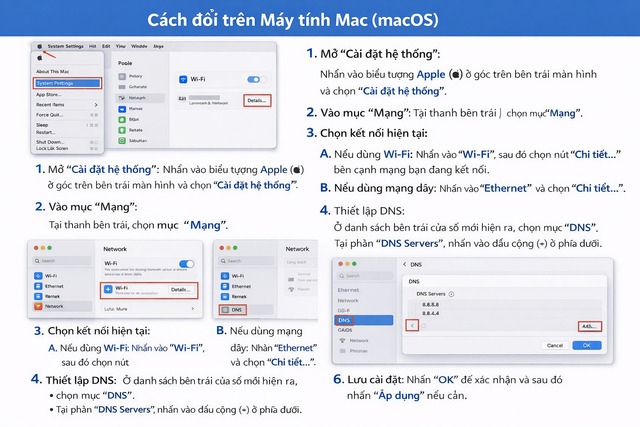Viewport: 640px width, 427px height.
Task: Go back using chevron beside DNS title
Action: (404, 265)
